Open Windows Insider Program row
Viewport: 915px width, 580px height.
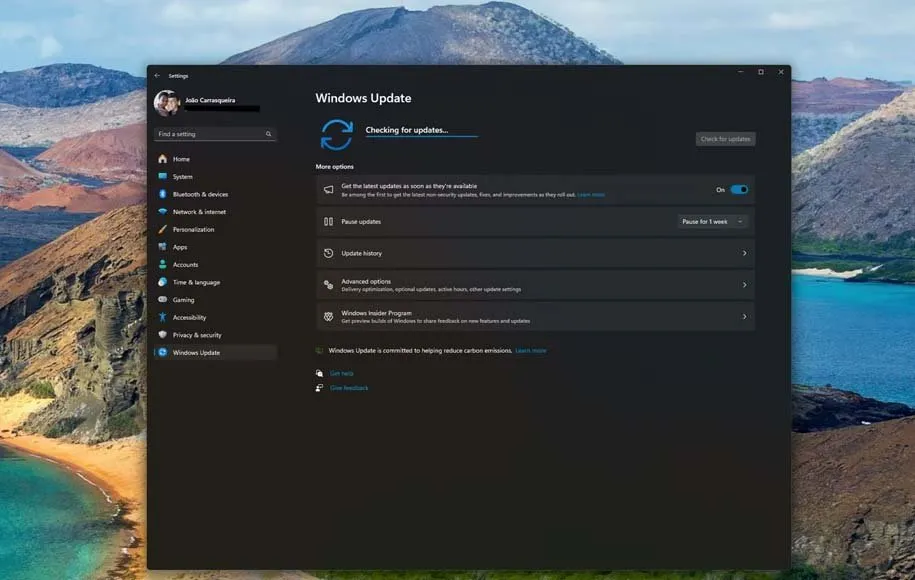pos(535,317)
